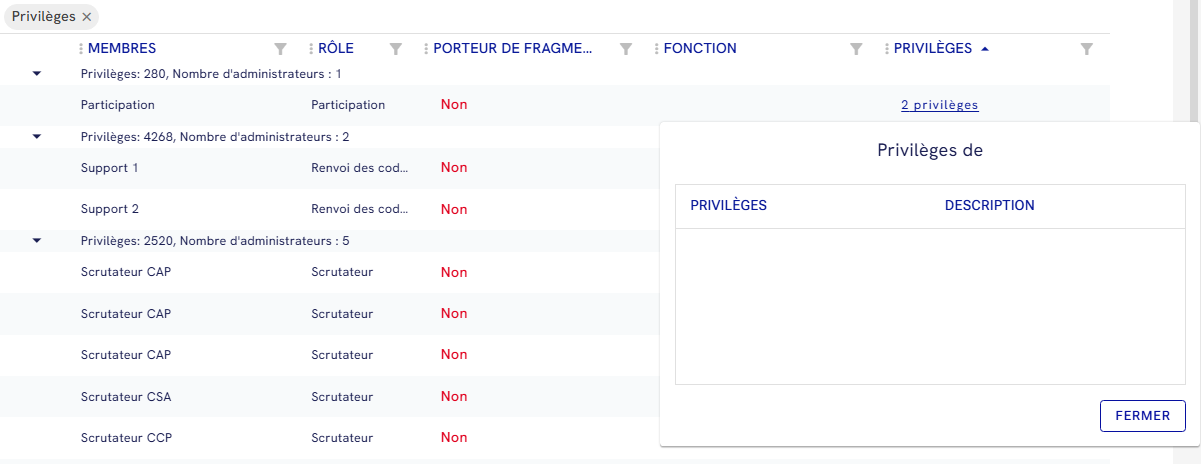Collapse the Privilèges: 4268 group

click(37, 136)
